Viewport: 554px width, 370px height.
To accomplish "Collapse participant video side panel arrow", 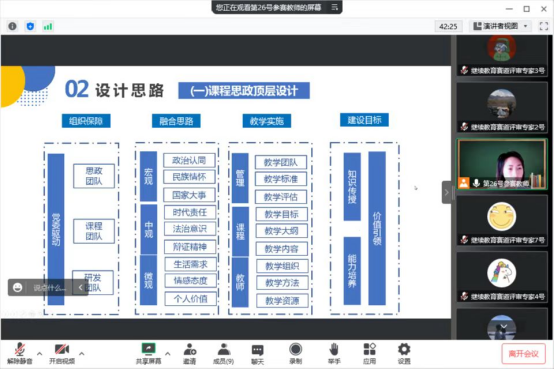I will pos(447,192).
